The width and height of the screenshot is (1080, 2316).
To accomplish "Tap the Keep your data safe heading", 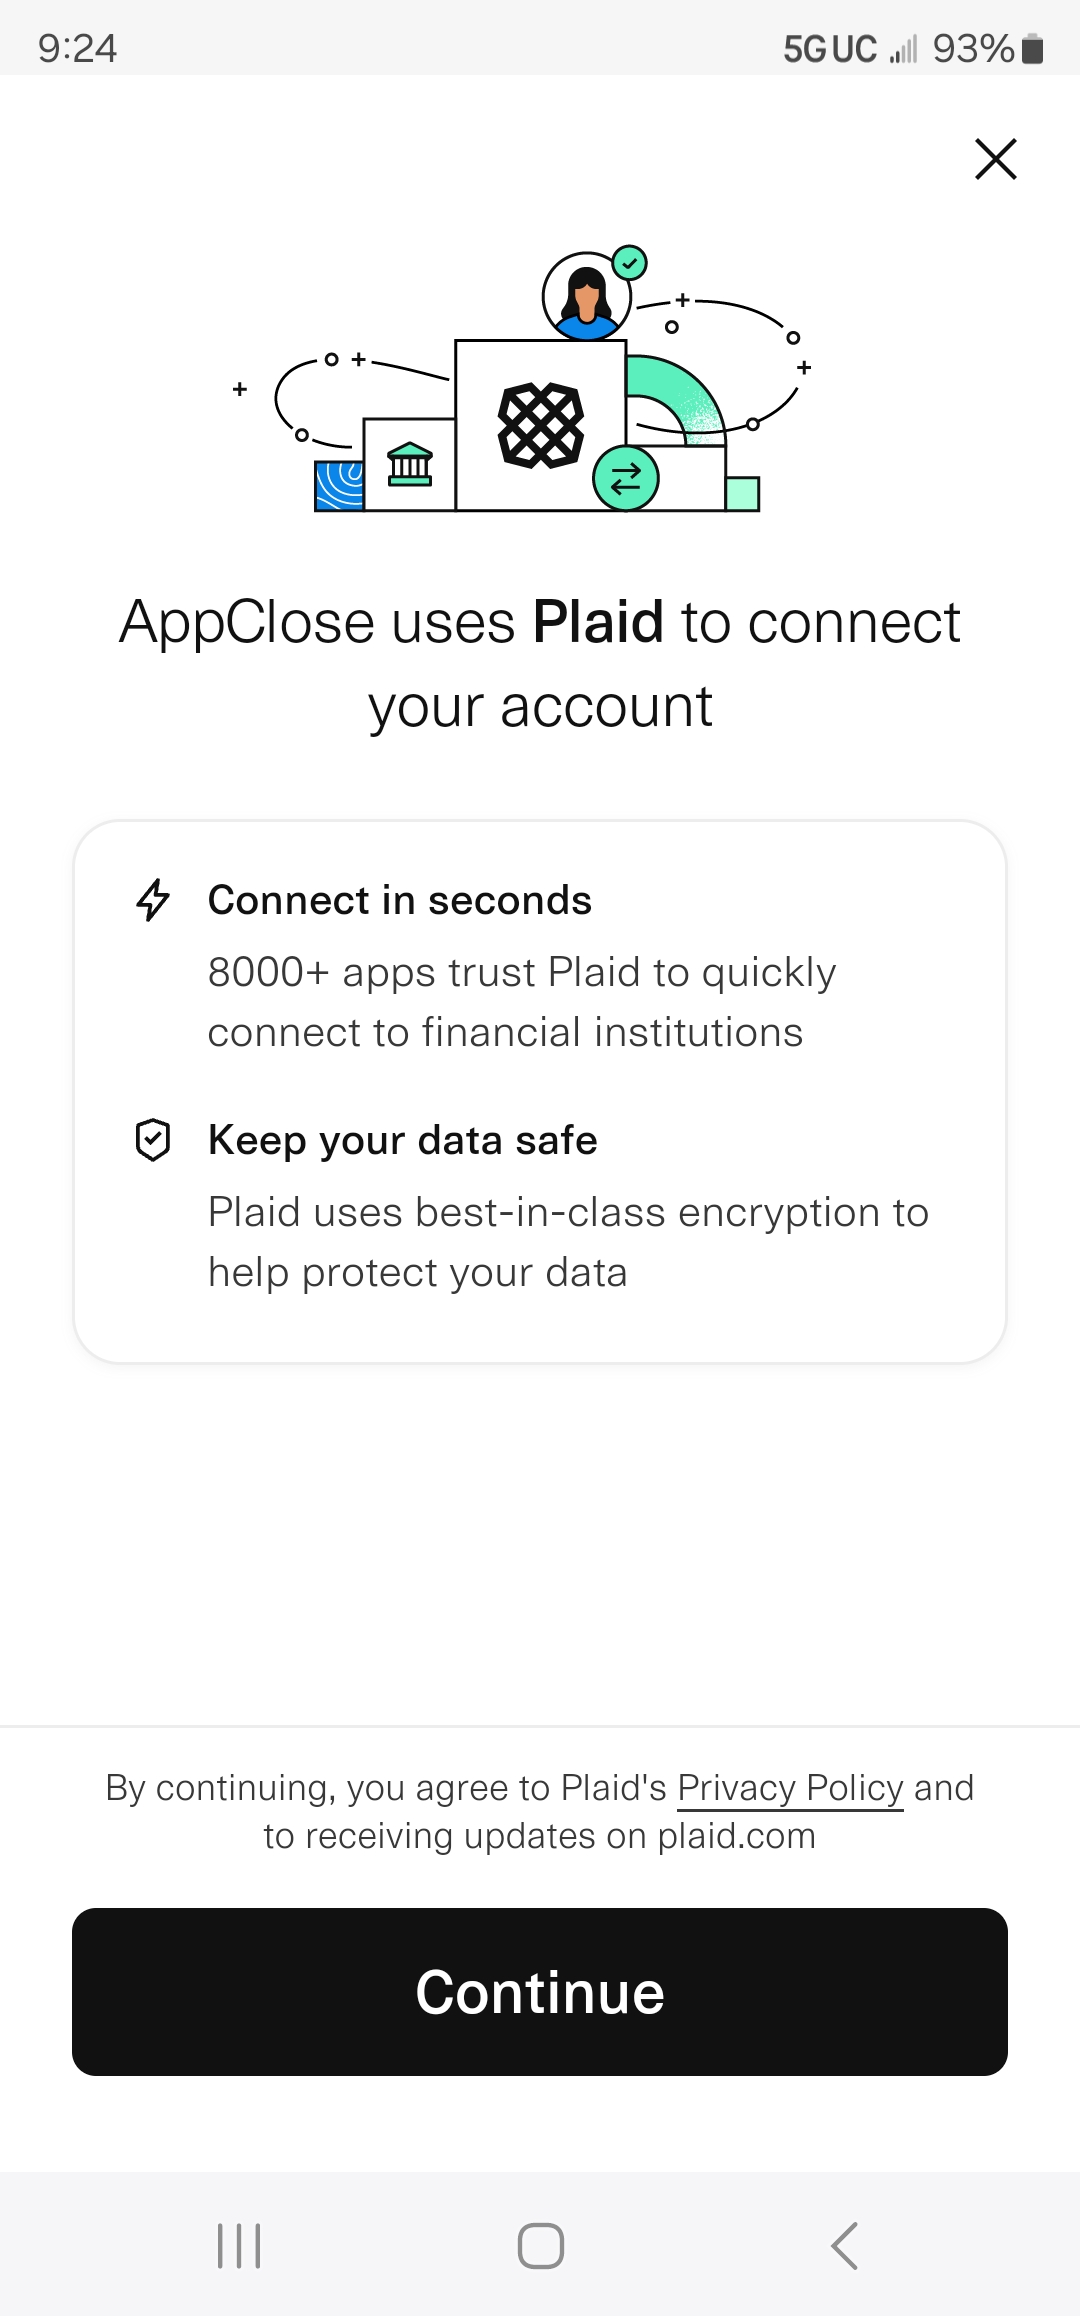I will [x=403, y=1140].
